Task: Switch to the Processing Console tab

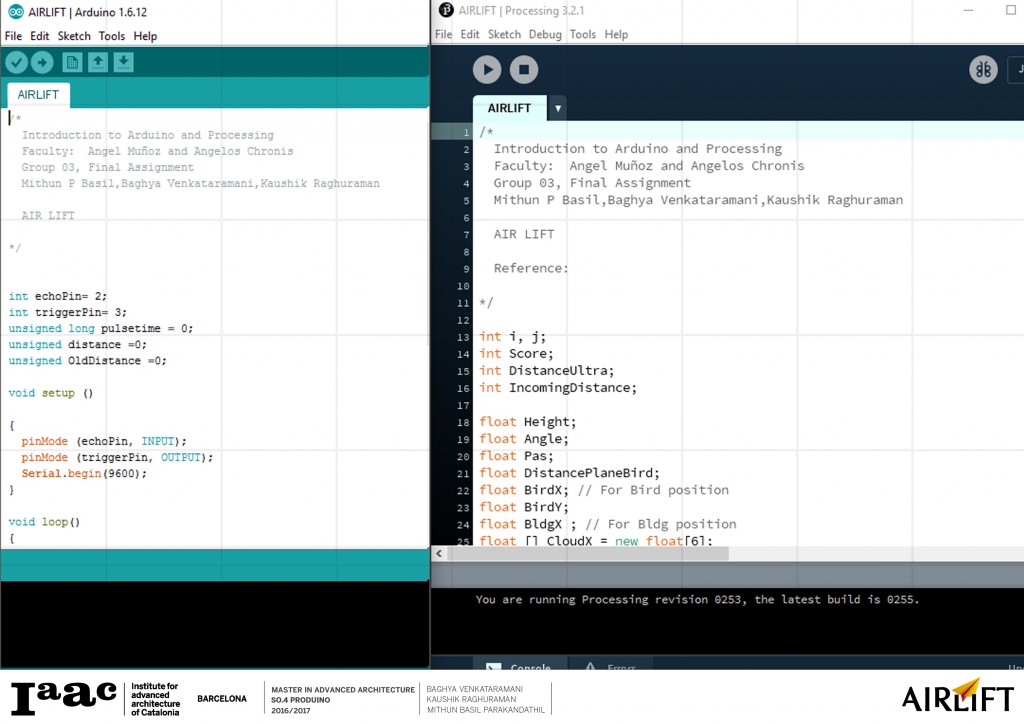Action: click(x=520, y=667)
